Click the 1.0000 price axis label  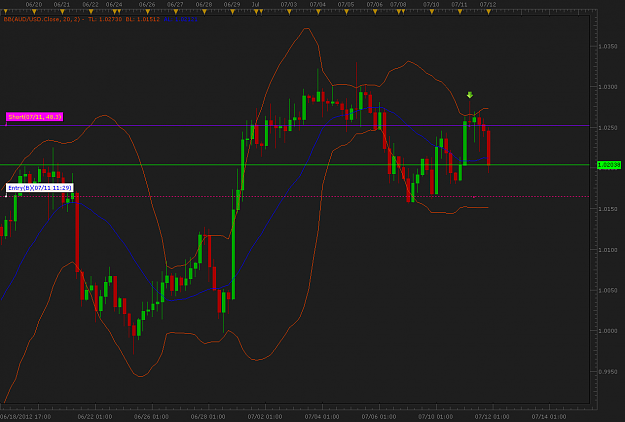[608, 331]
